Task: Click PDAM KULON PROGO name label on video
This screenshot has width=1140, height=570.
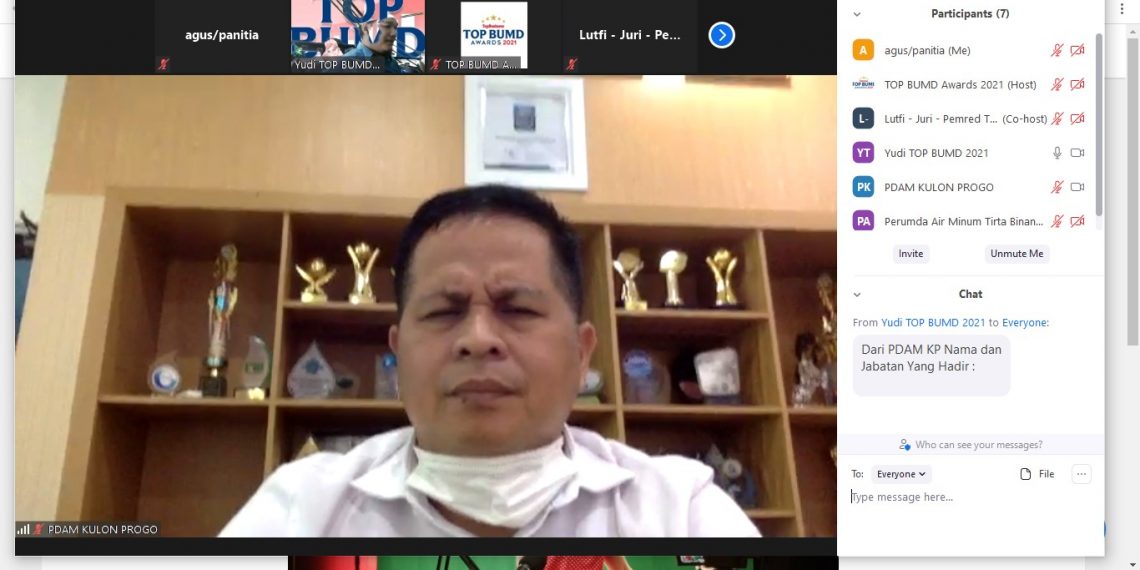Action: 103,529
